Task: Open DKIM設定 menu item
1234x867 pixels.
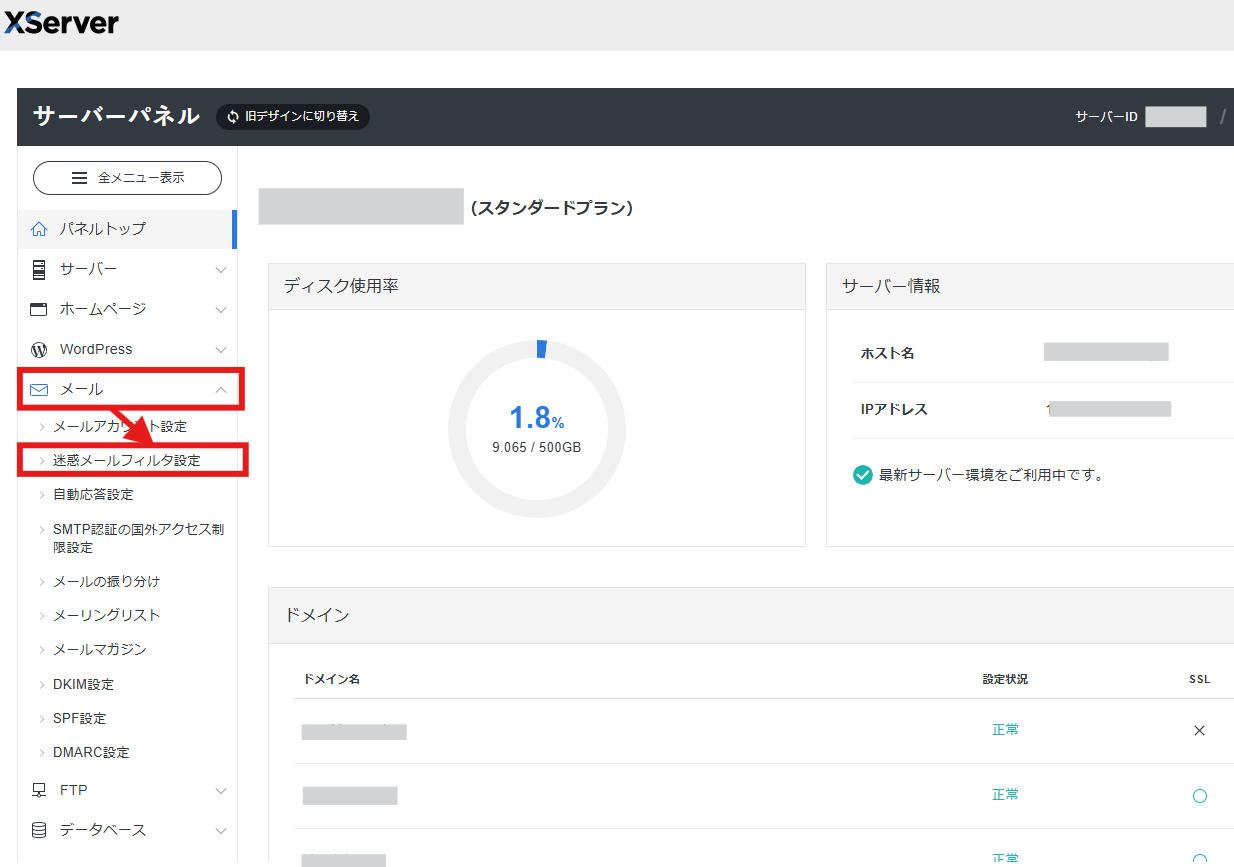Action: click(x=83, y=684)
